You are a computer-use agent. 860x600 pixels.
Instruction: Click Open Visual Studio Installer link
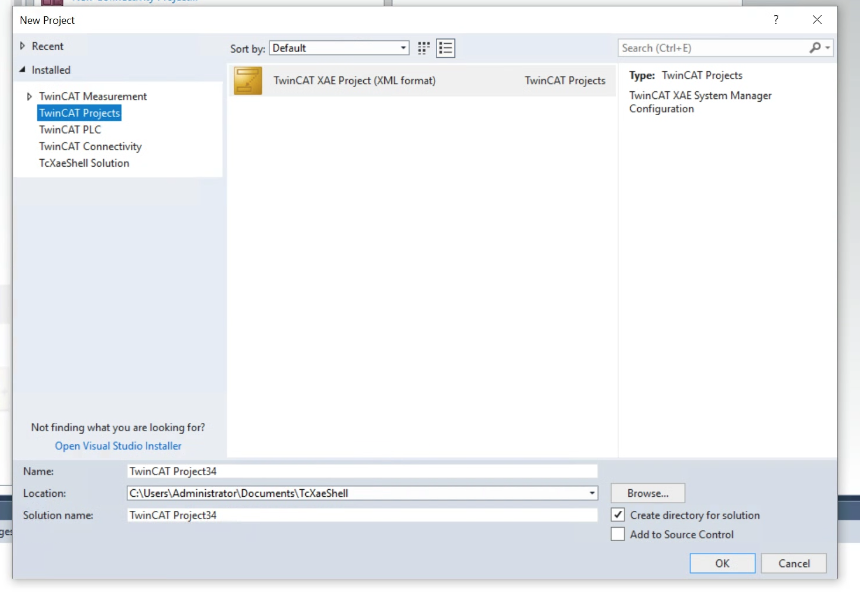(x=118, y=446)
